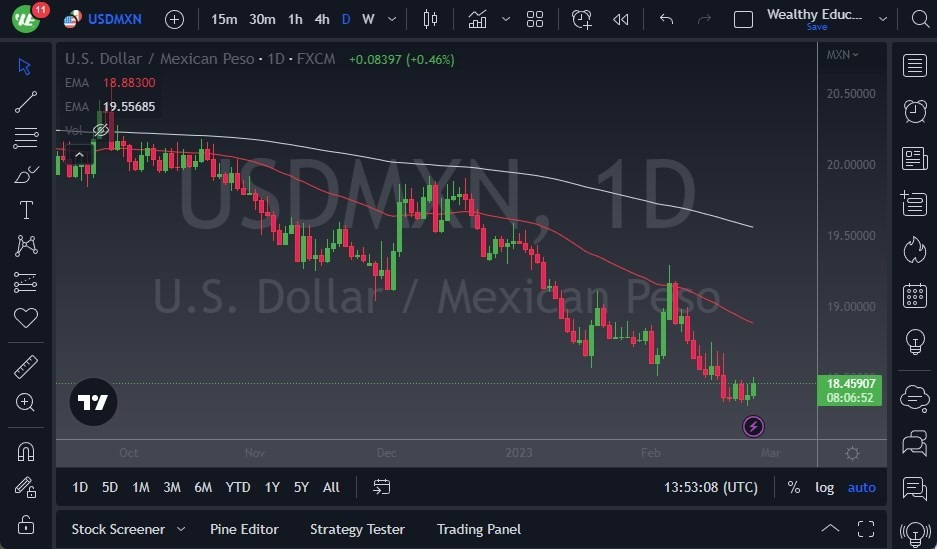Open price scale settings gear
Viewport: 937px width, 549px height.
pyautogui.click(x=852, y=453)
